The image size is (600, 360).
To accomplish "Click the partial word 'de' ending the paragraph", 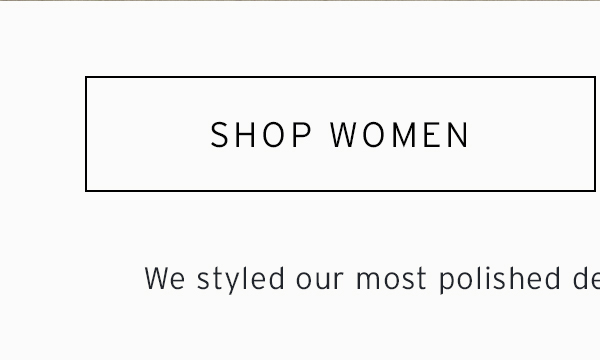I will (x=586, y=279).
